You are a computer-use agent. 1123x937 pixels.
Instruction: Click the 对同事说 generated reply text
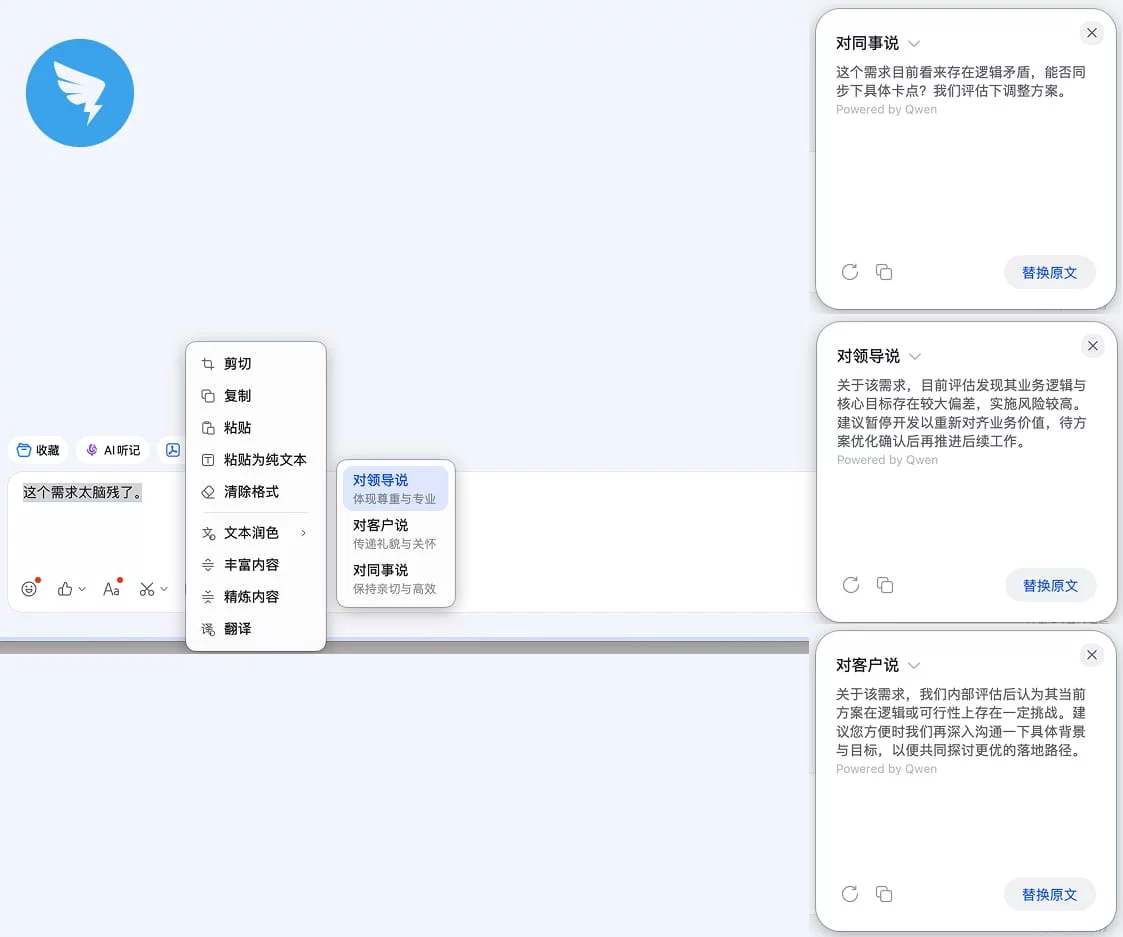tap(960, 82)
